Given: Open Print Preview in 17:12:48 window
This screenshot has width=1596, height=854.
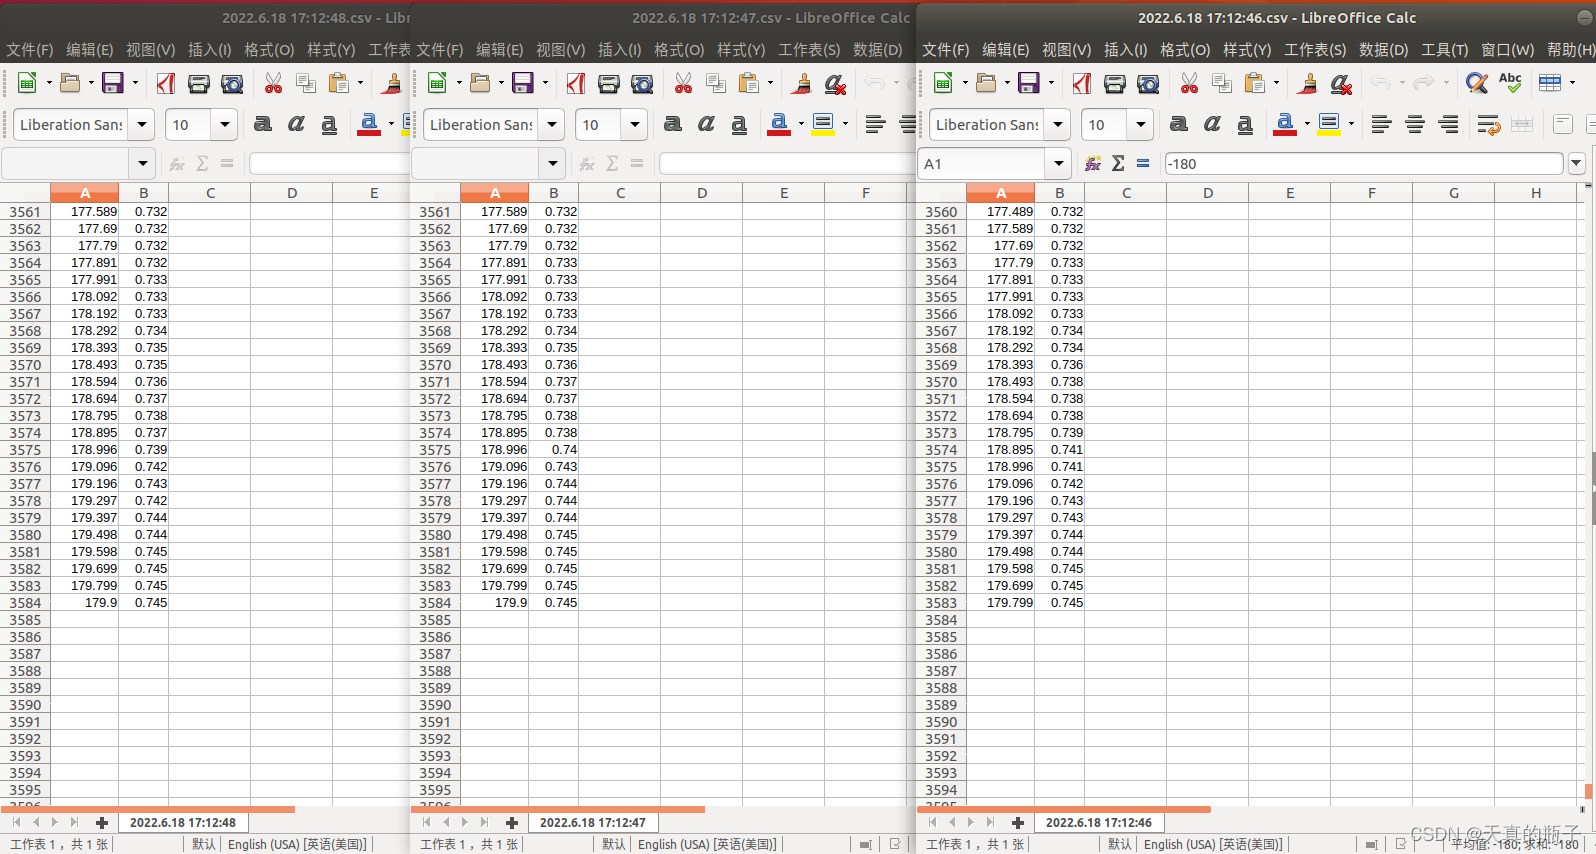Looking at the screenshot, I should [x=232, y=83].
